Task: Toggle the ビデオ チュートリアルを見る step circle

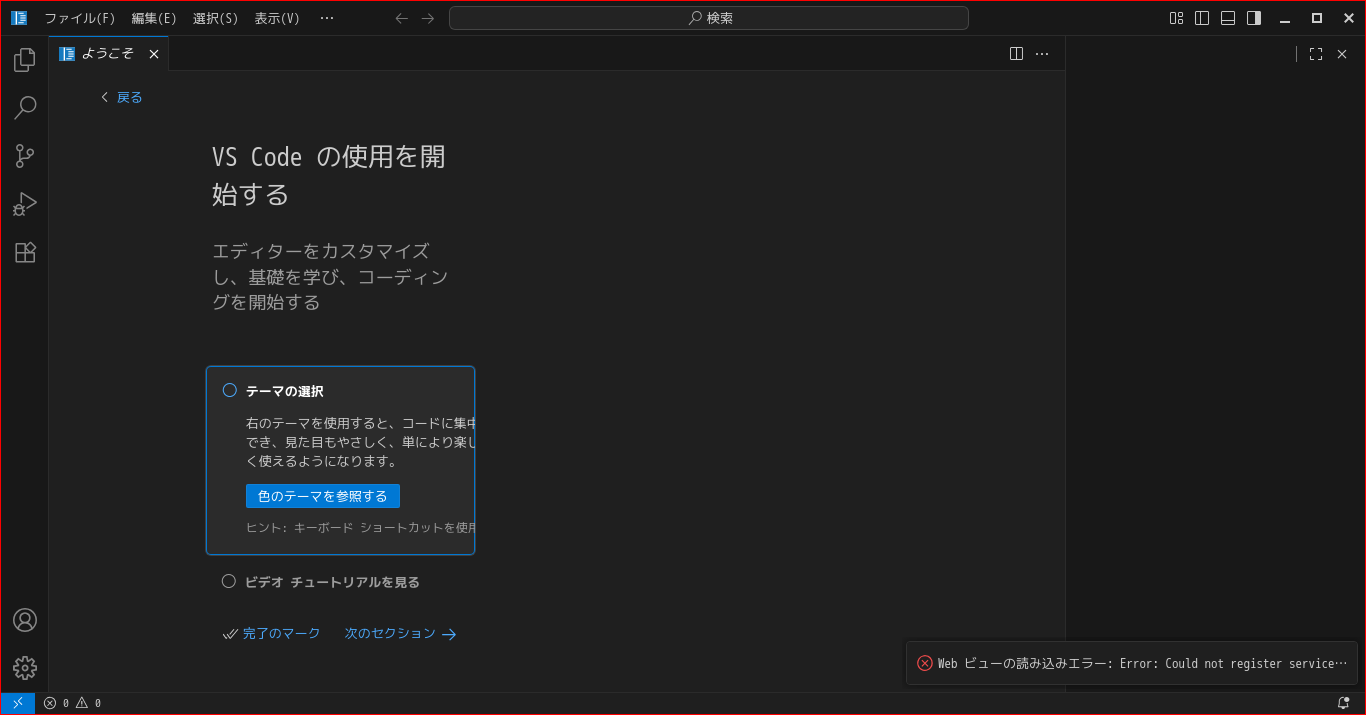Action: click(229, 581)
